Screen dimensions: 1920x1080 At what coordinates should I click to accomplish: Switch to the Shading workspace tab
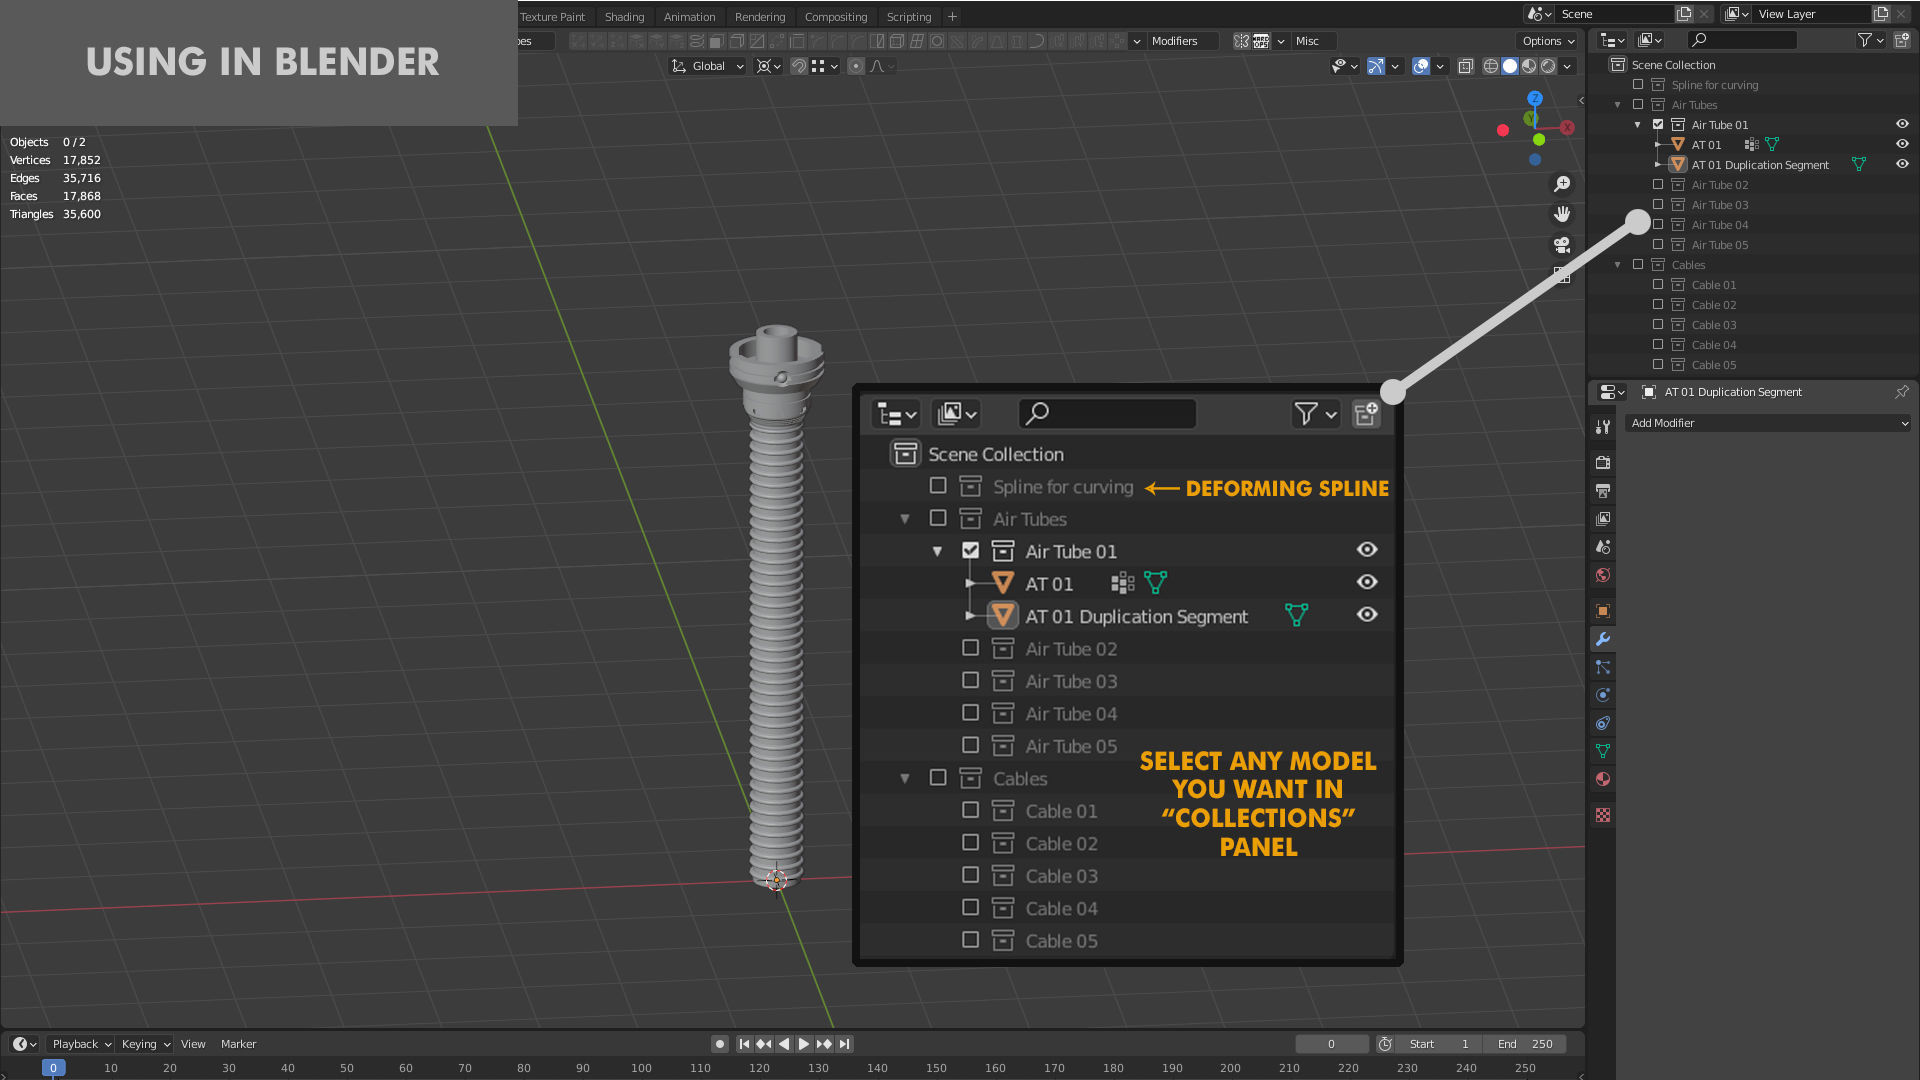624,17
